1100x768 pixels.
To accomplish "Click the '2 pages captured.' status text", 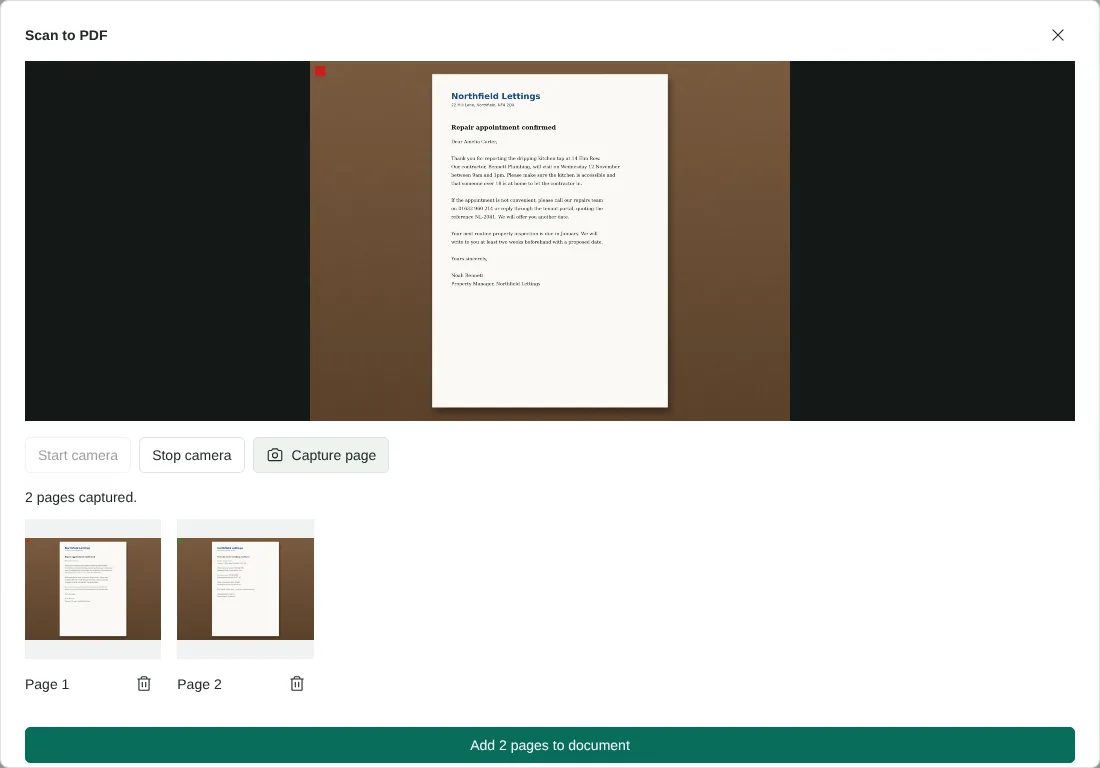I will 81,497.
